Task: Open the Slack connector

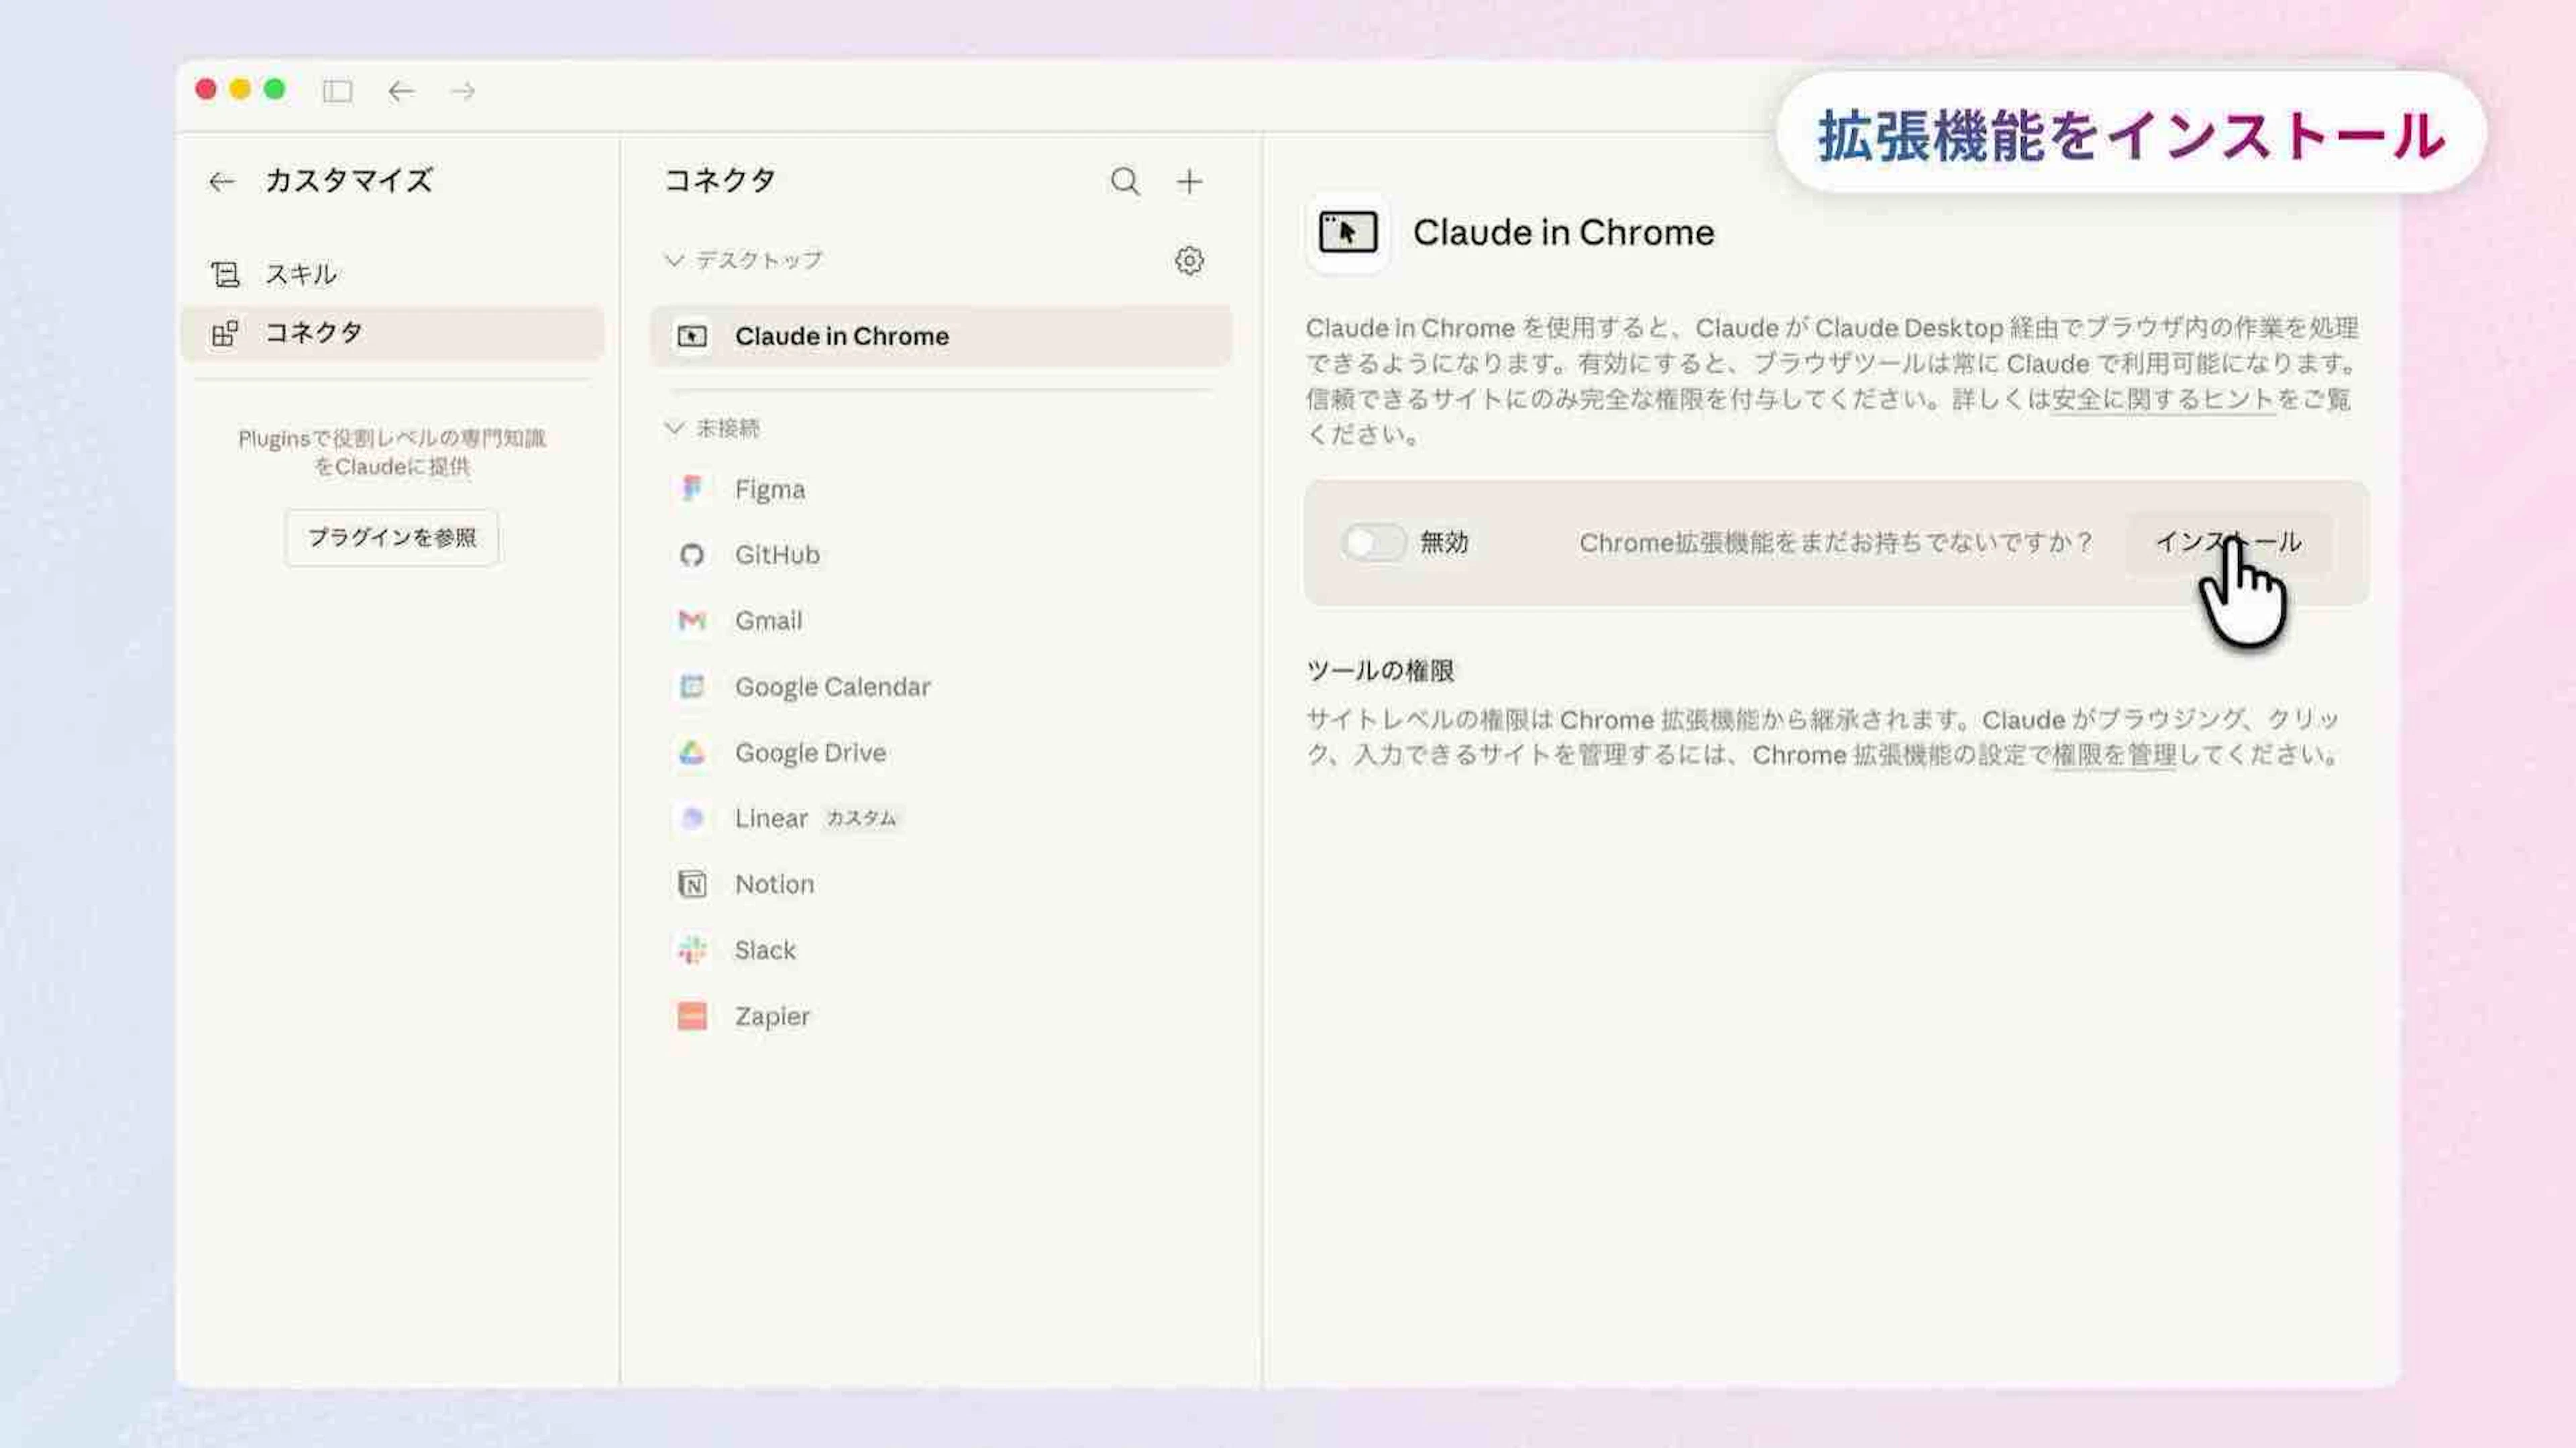Action: [x=764, y=950]
